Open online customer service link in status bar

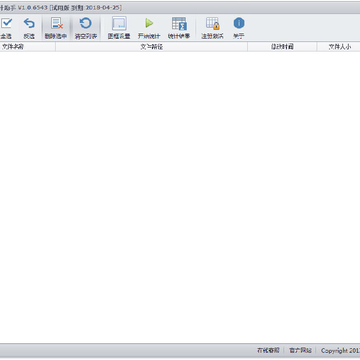(x=268, y=350)
